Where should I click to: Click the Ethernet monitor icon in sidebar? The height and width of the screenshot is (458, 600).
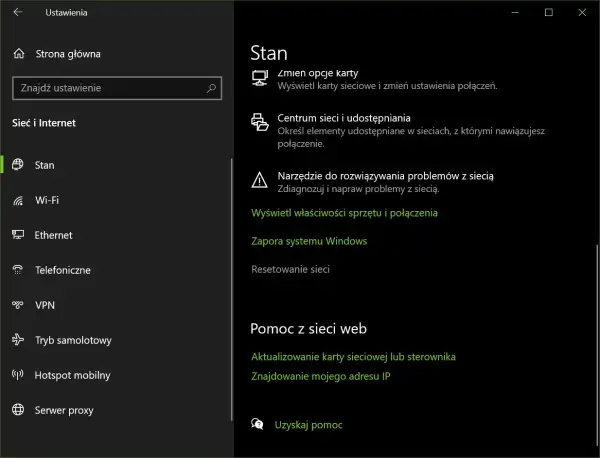point(18,235)
